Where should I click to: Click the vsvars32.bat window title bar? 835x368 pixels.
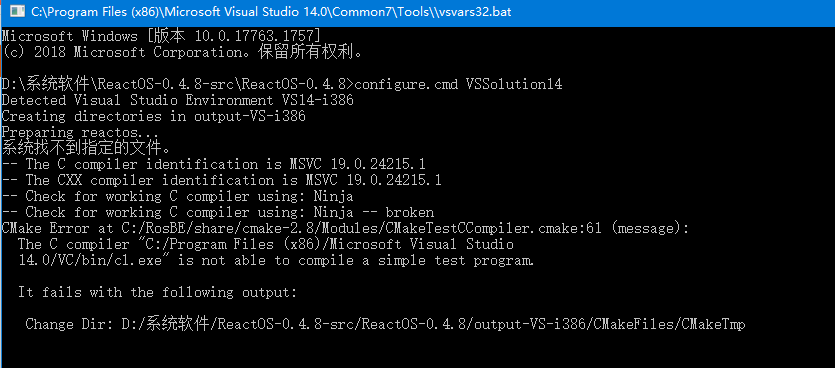pyautogui.click(x=418, y=11)
